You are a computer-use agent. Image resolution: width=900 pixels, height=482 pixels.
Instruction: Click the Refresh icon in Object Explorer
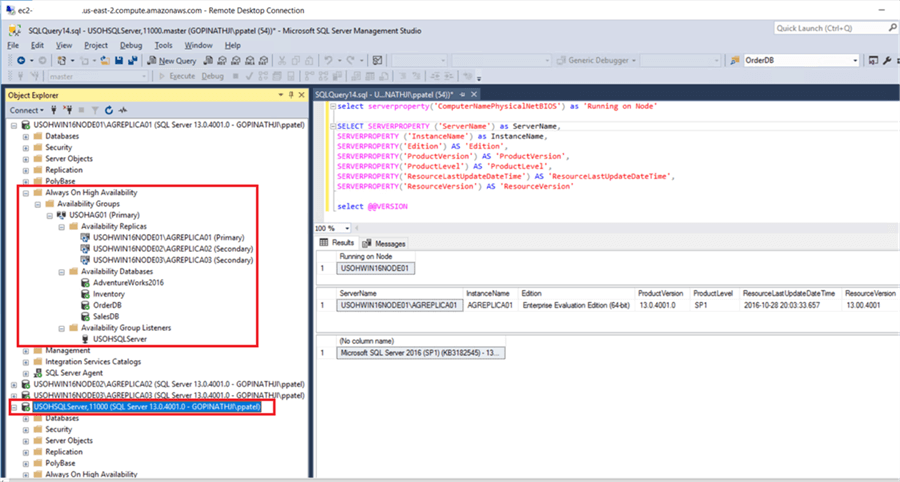coord(109,110)
